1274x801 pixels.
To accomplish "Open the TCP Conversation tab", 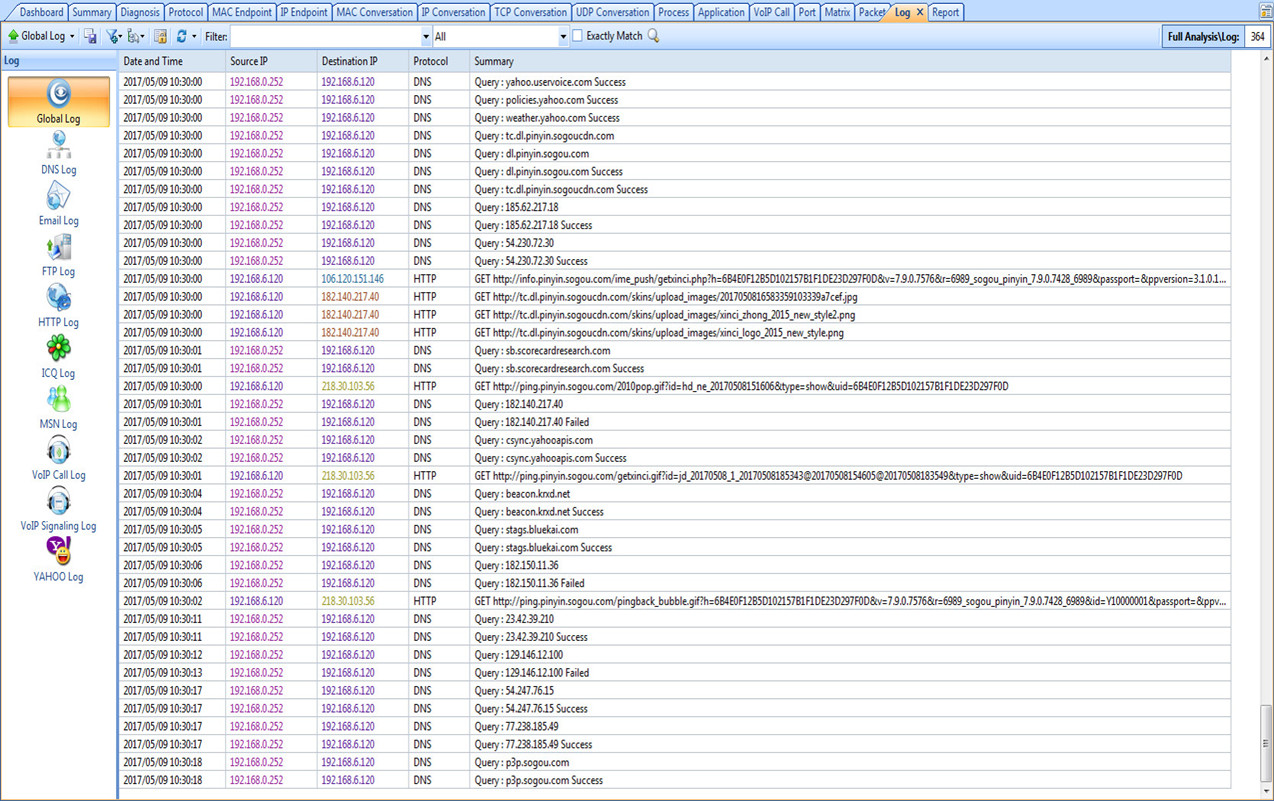I will tap(530, 12).
